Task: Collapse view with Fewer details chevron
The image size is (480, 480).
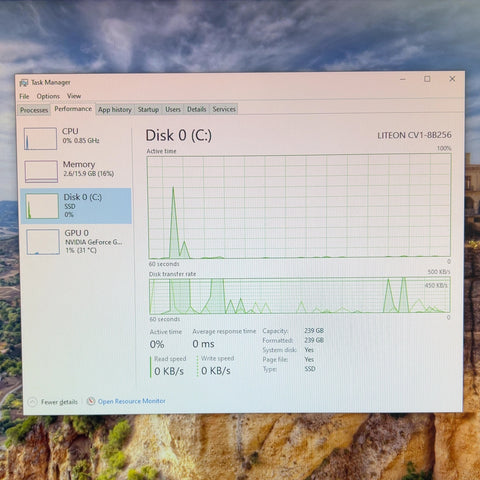Action: click(32, 402)
